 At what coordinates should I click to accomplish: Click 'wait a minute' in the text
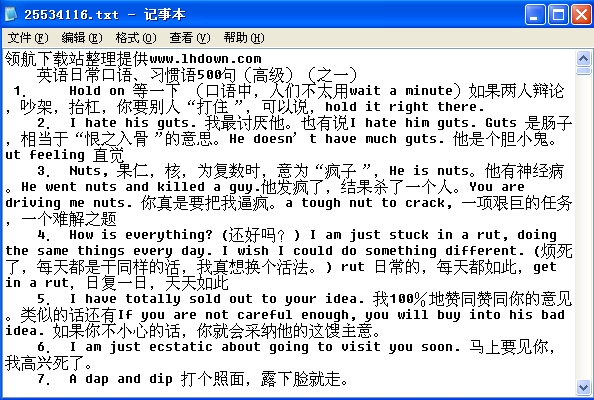(401, 91)
